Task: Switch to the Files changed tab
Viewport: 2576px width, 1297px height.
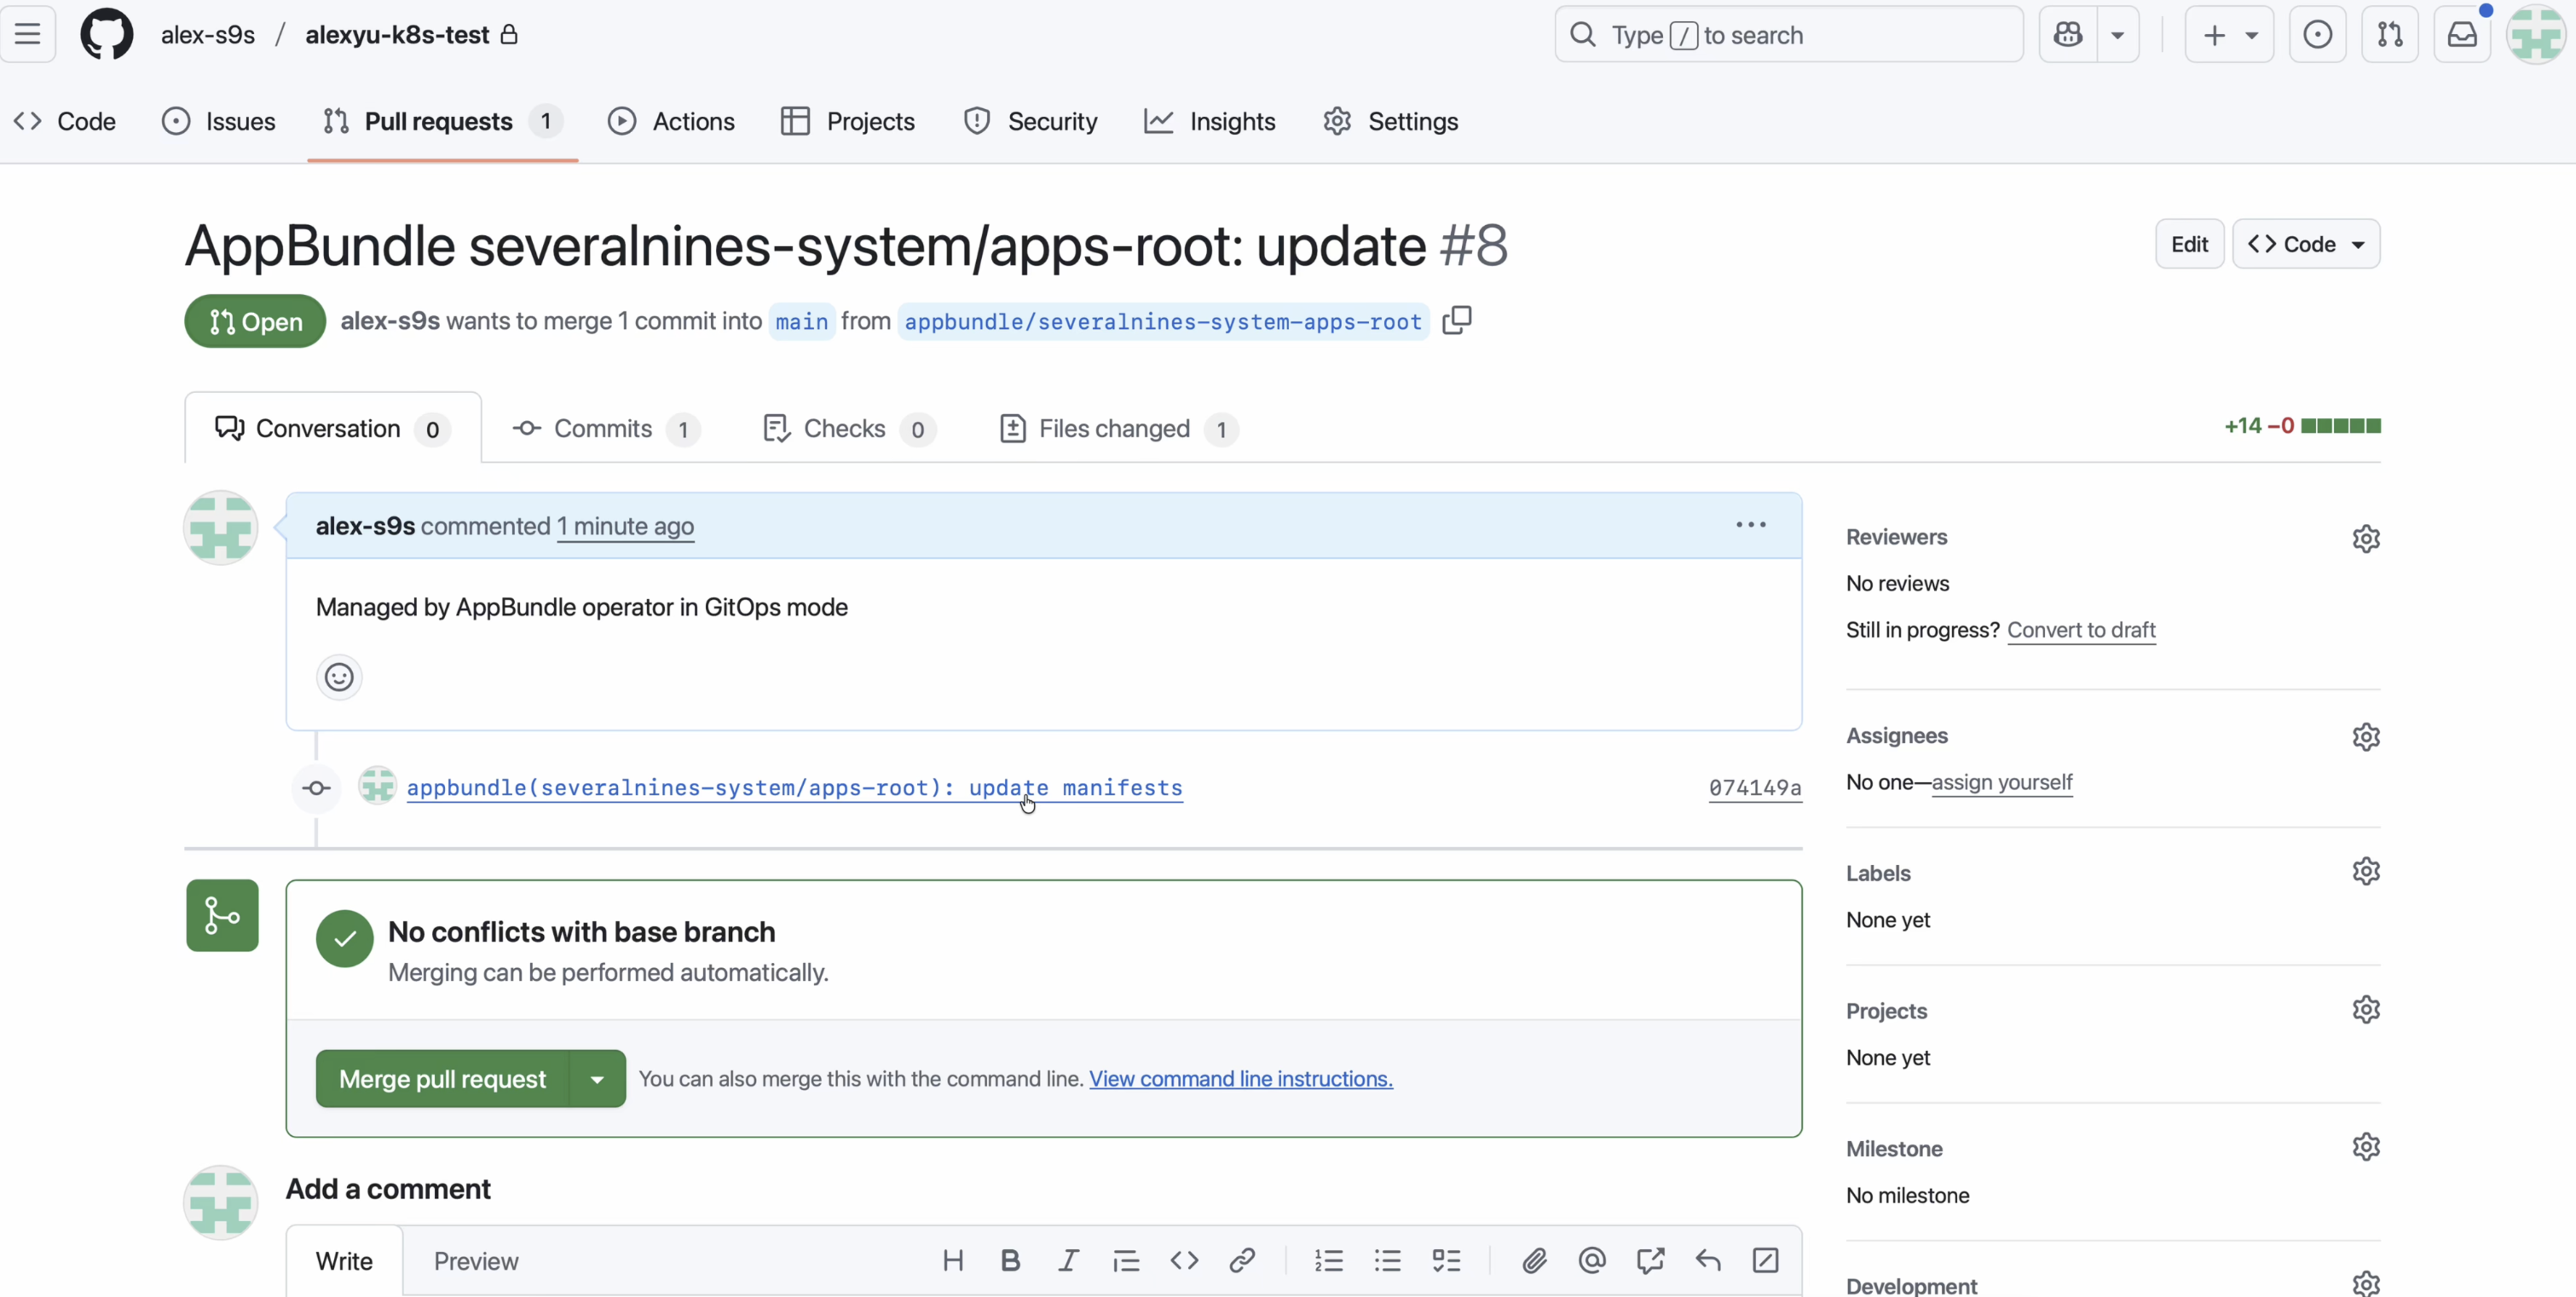Action: pyautogui.click(x=1116, y=428)
